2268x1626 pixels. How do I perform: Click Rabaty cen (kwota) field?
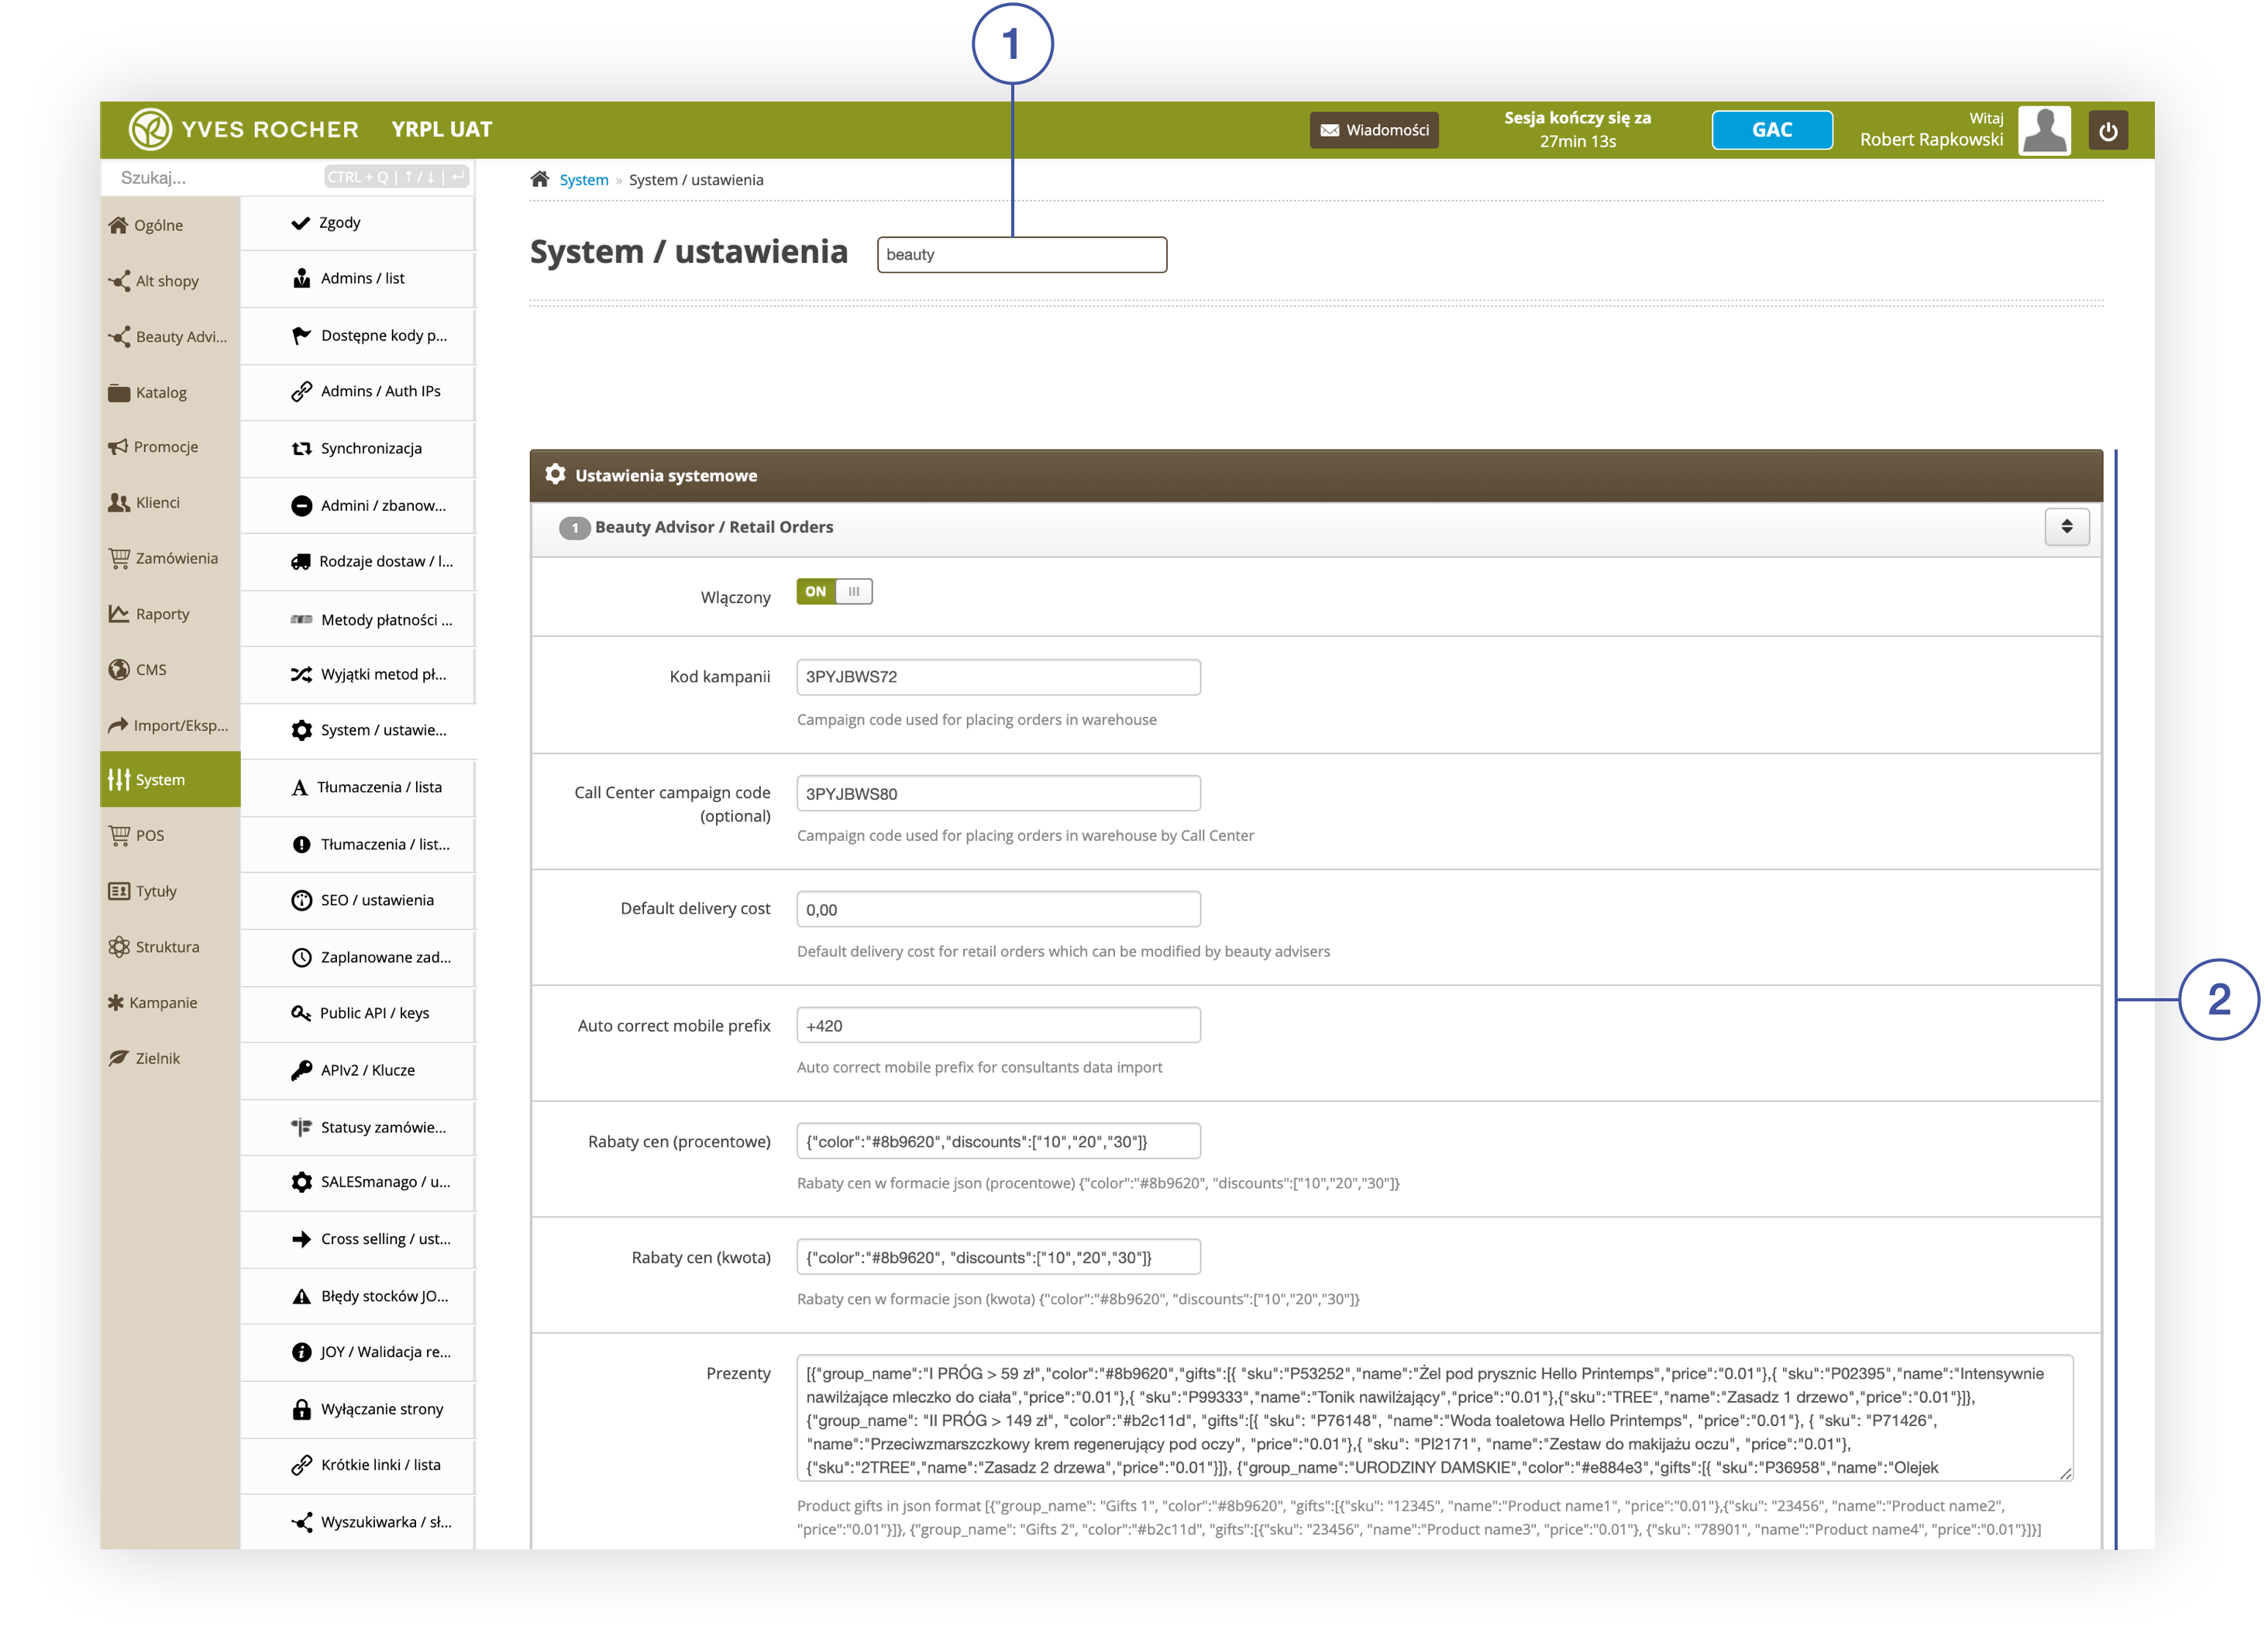pos(998,1257)
